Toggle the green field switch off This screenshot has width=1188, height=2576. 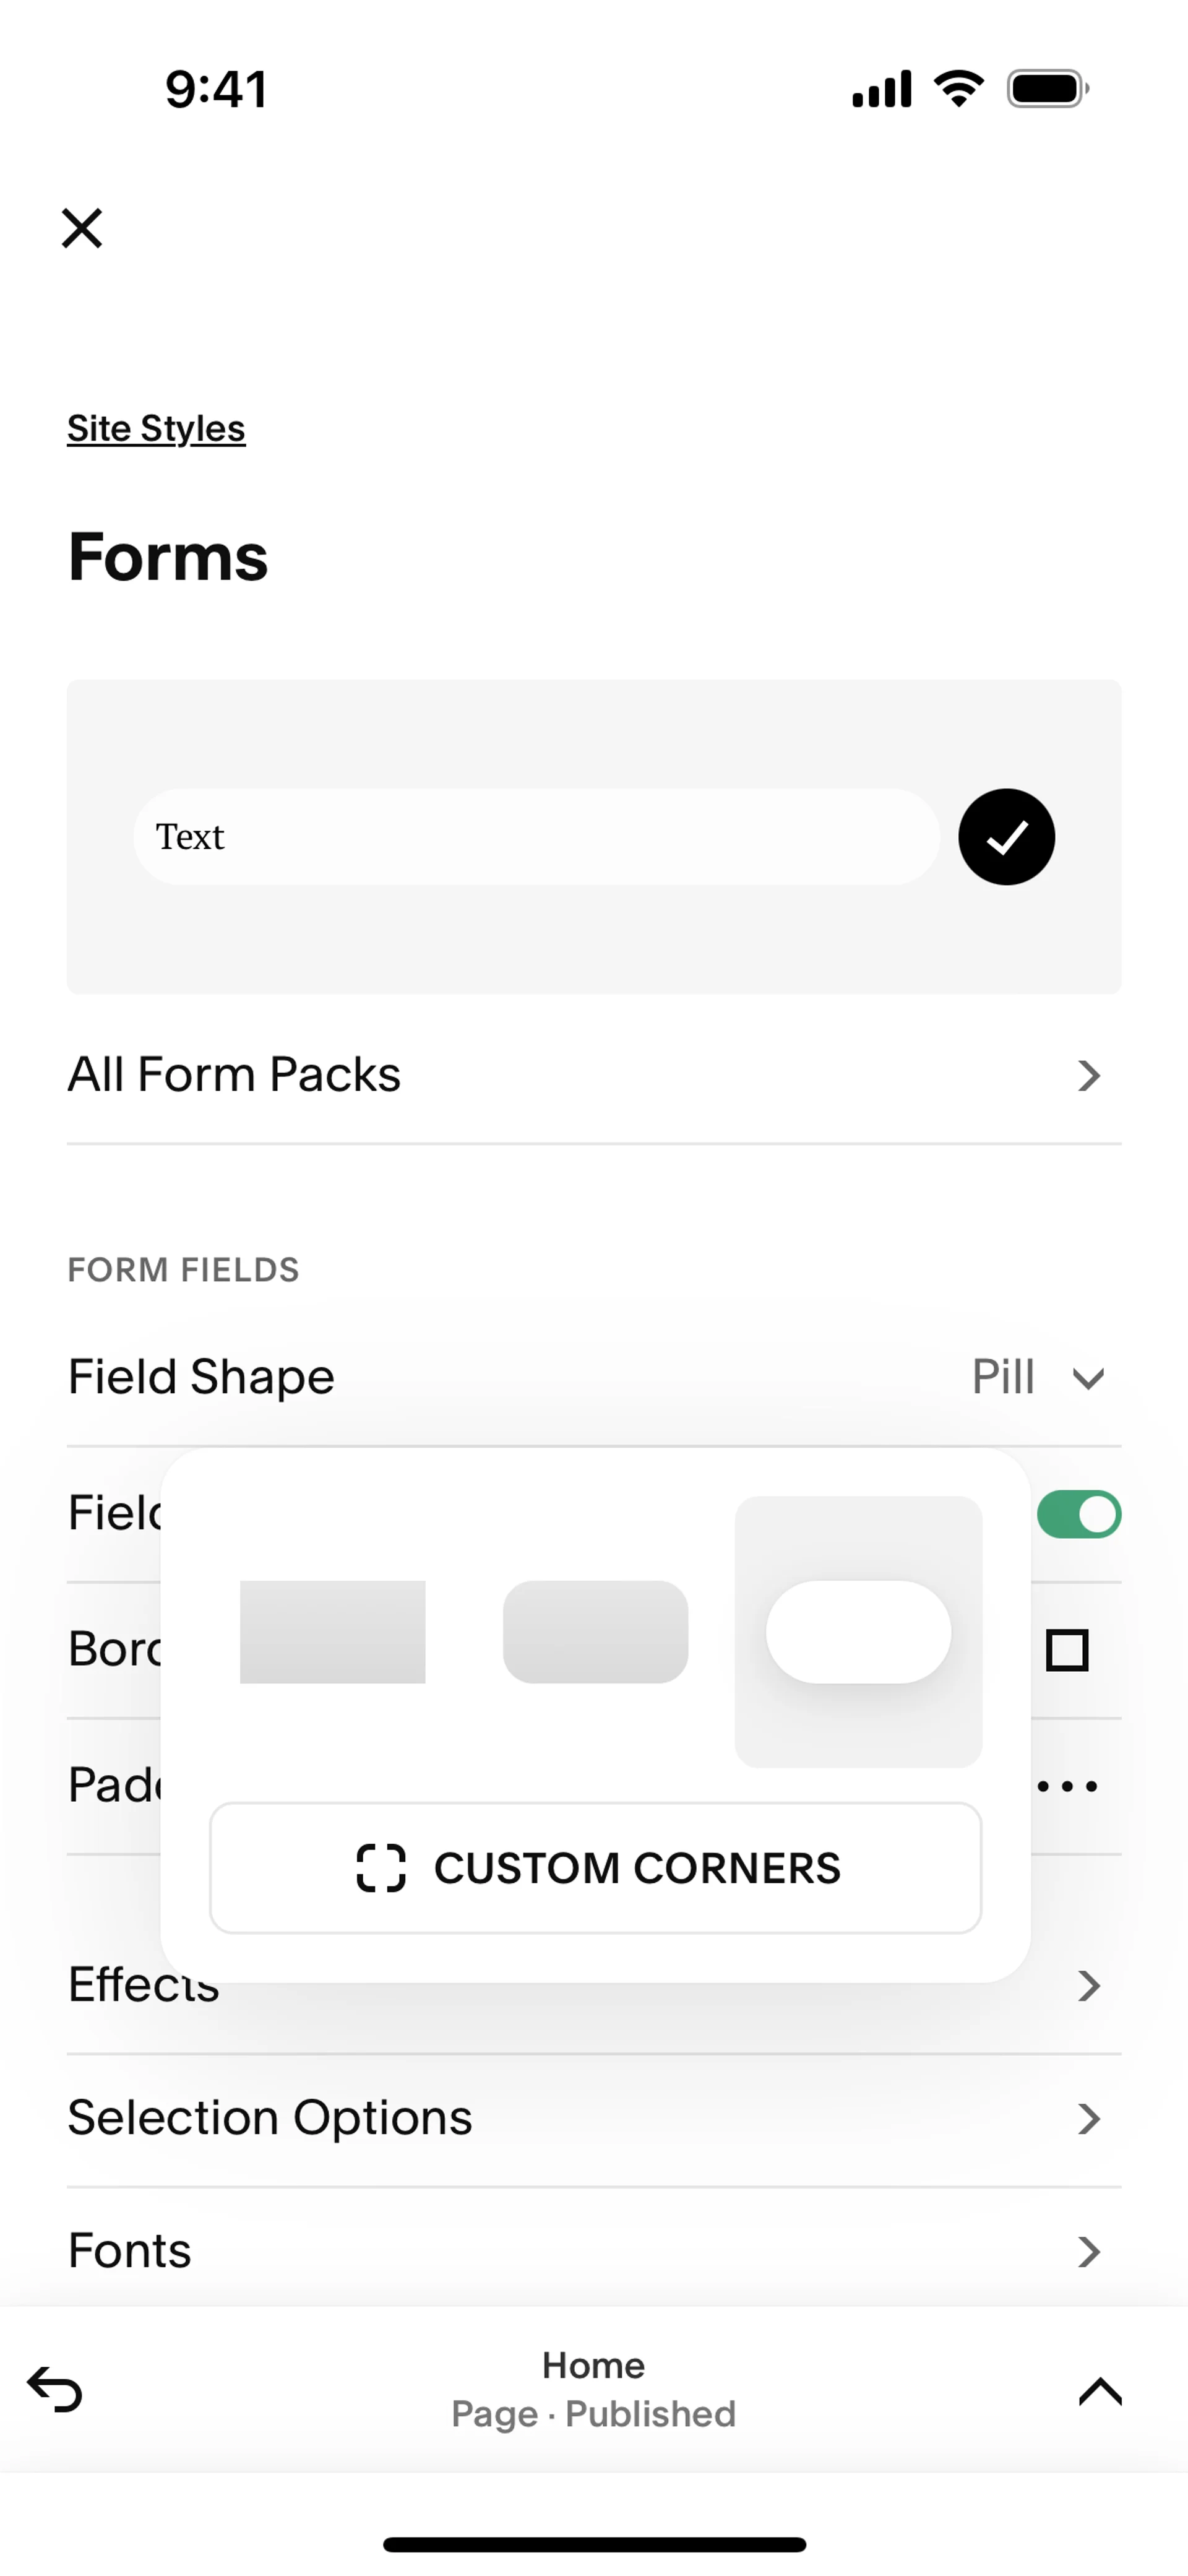click(x=1078, y=1514)
